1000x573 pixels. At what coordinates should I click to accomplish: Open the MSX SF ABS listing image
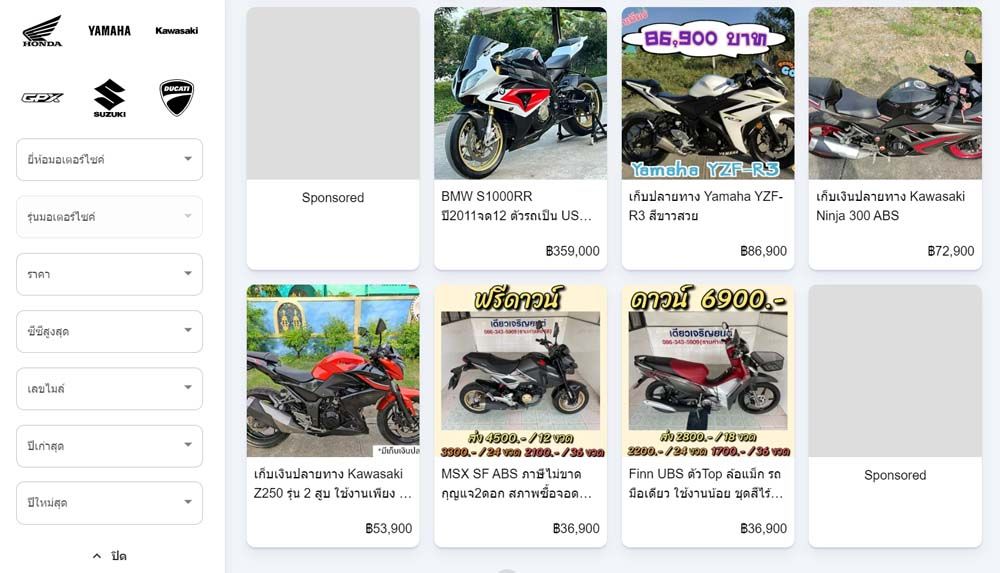pos(520,371)
